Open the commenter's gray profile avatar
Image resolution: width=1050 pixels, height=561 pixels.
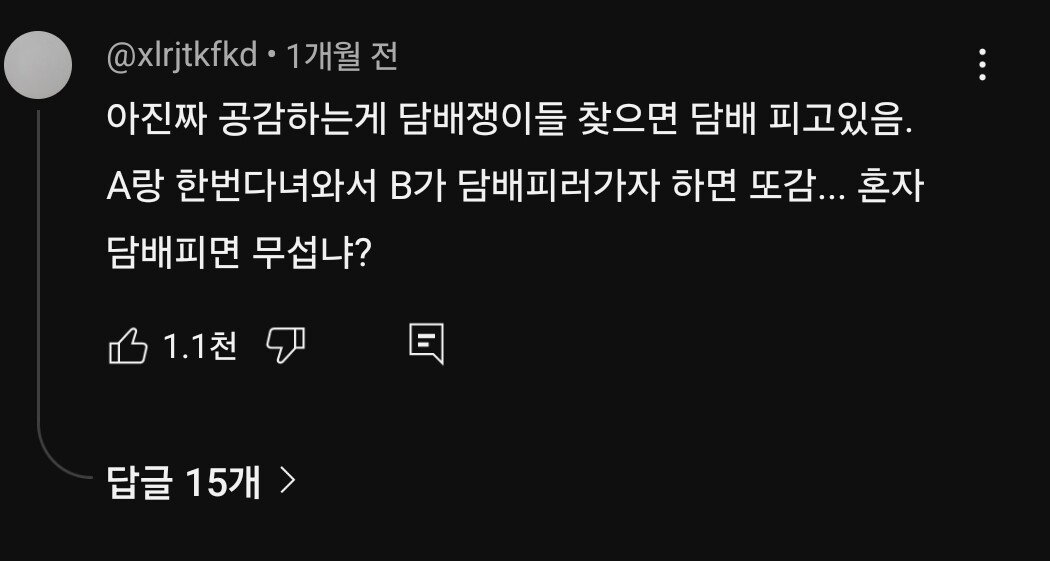pyautogui.click(x=38, y=66)
